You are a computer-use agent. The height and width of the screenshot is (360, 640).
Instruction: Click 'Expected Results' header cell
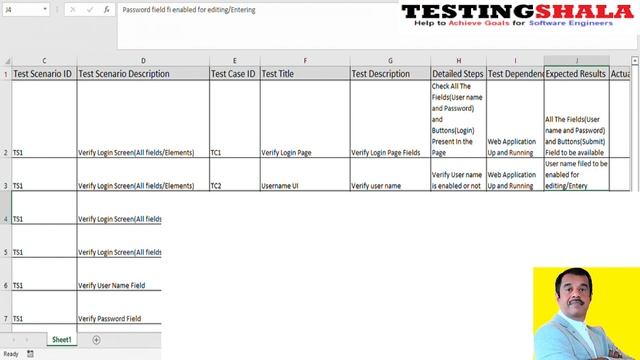click(x=577, y=73)
